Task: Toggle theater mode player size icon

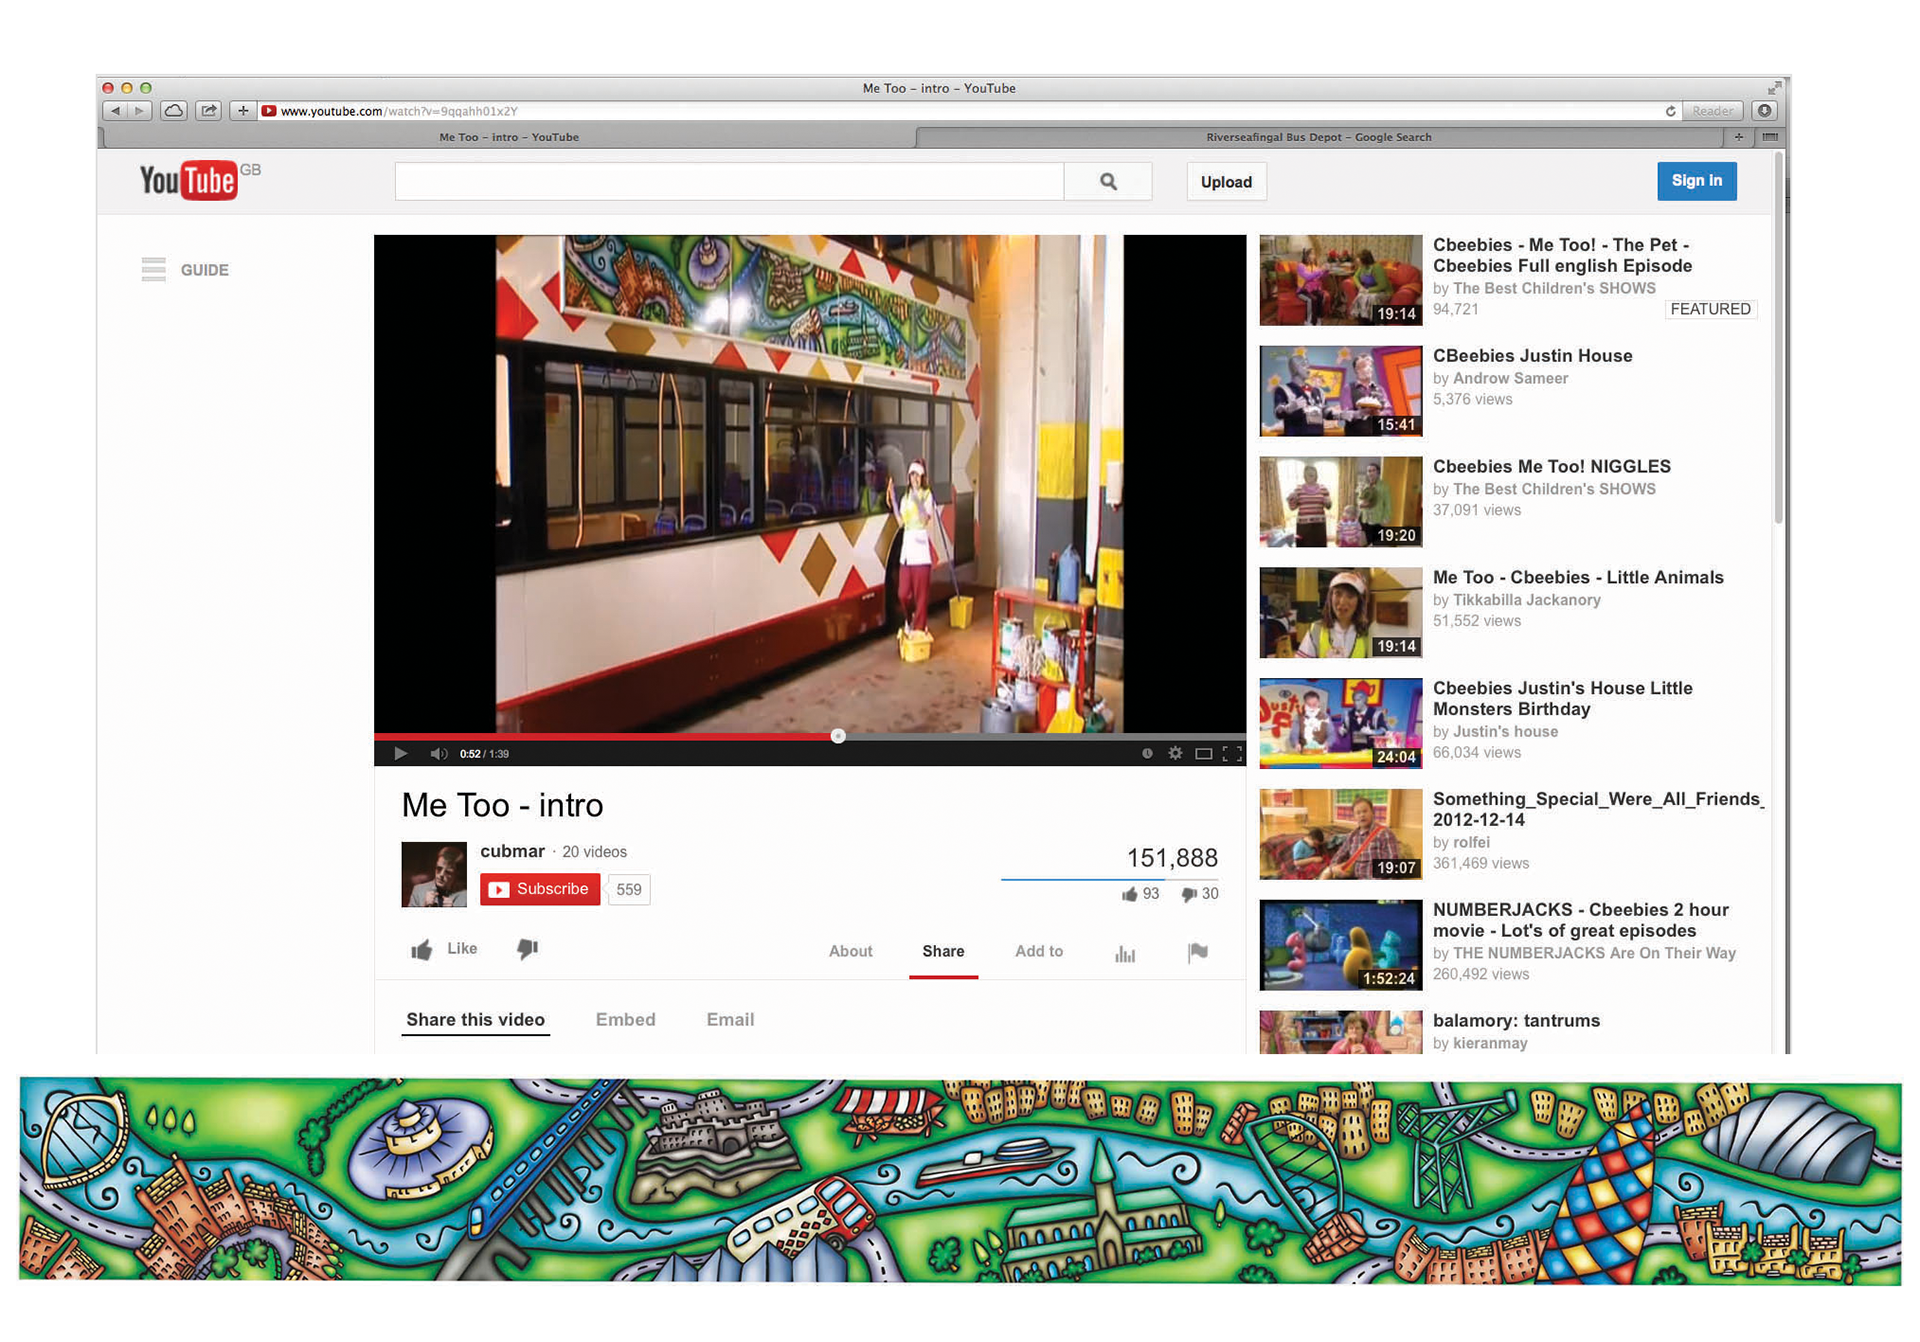Action: (1204, 754)
